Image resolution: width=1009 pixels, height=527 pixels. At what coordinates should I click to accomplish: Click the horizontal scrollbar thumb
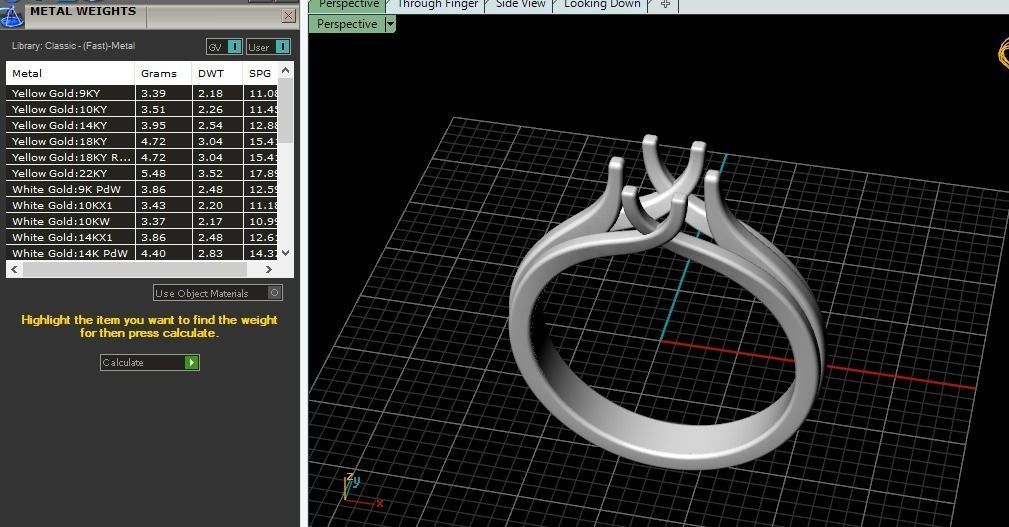coord(135,270)
